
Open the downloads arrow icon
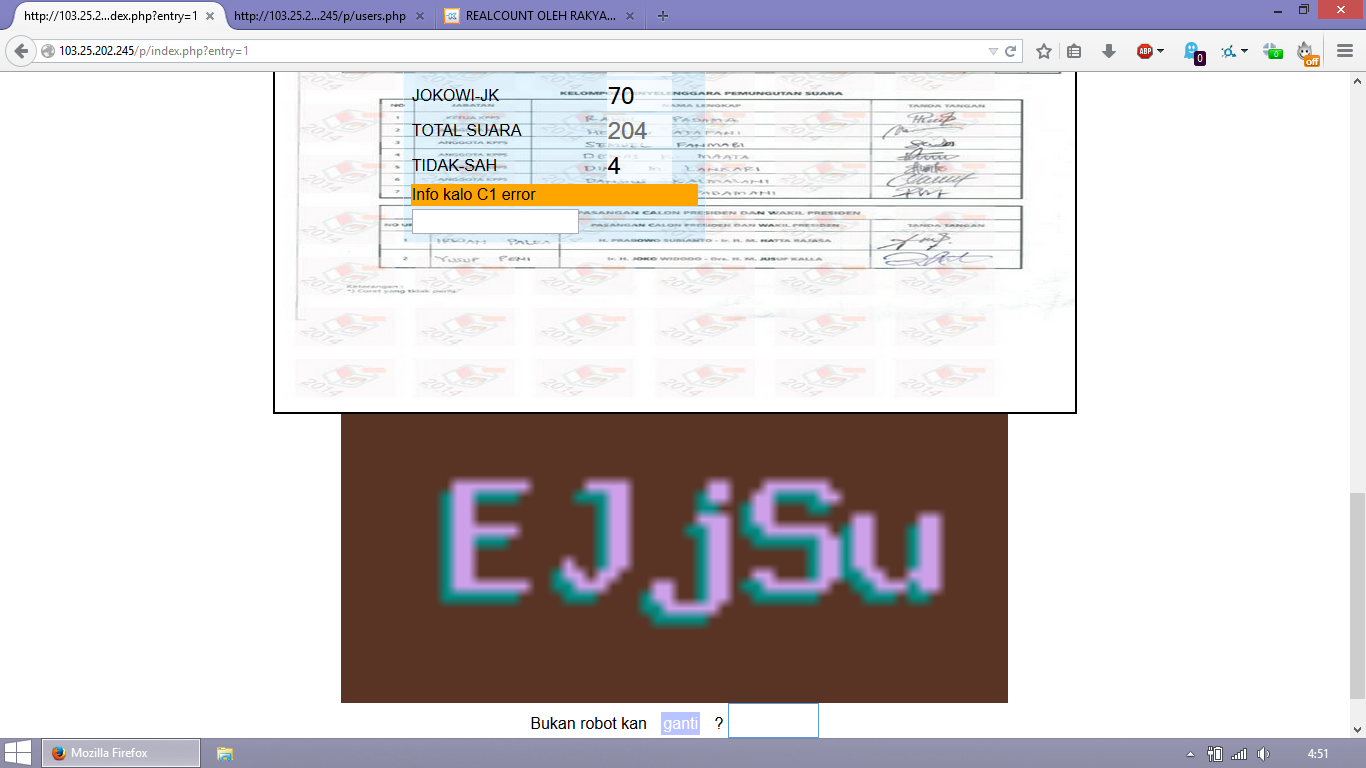point(1108,51)
